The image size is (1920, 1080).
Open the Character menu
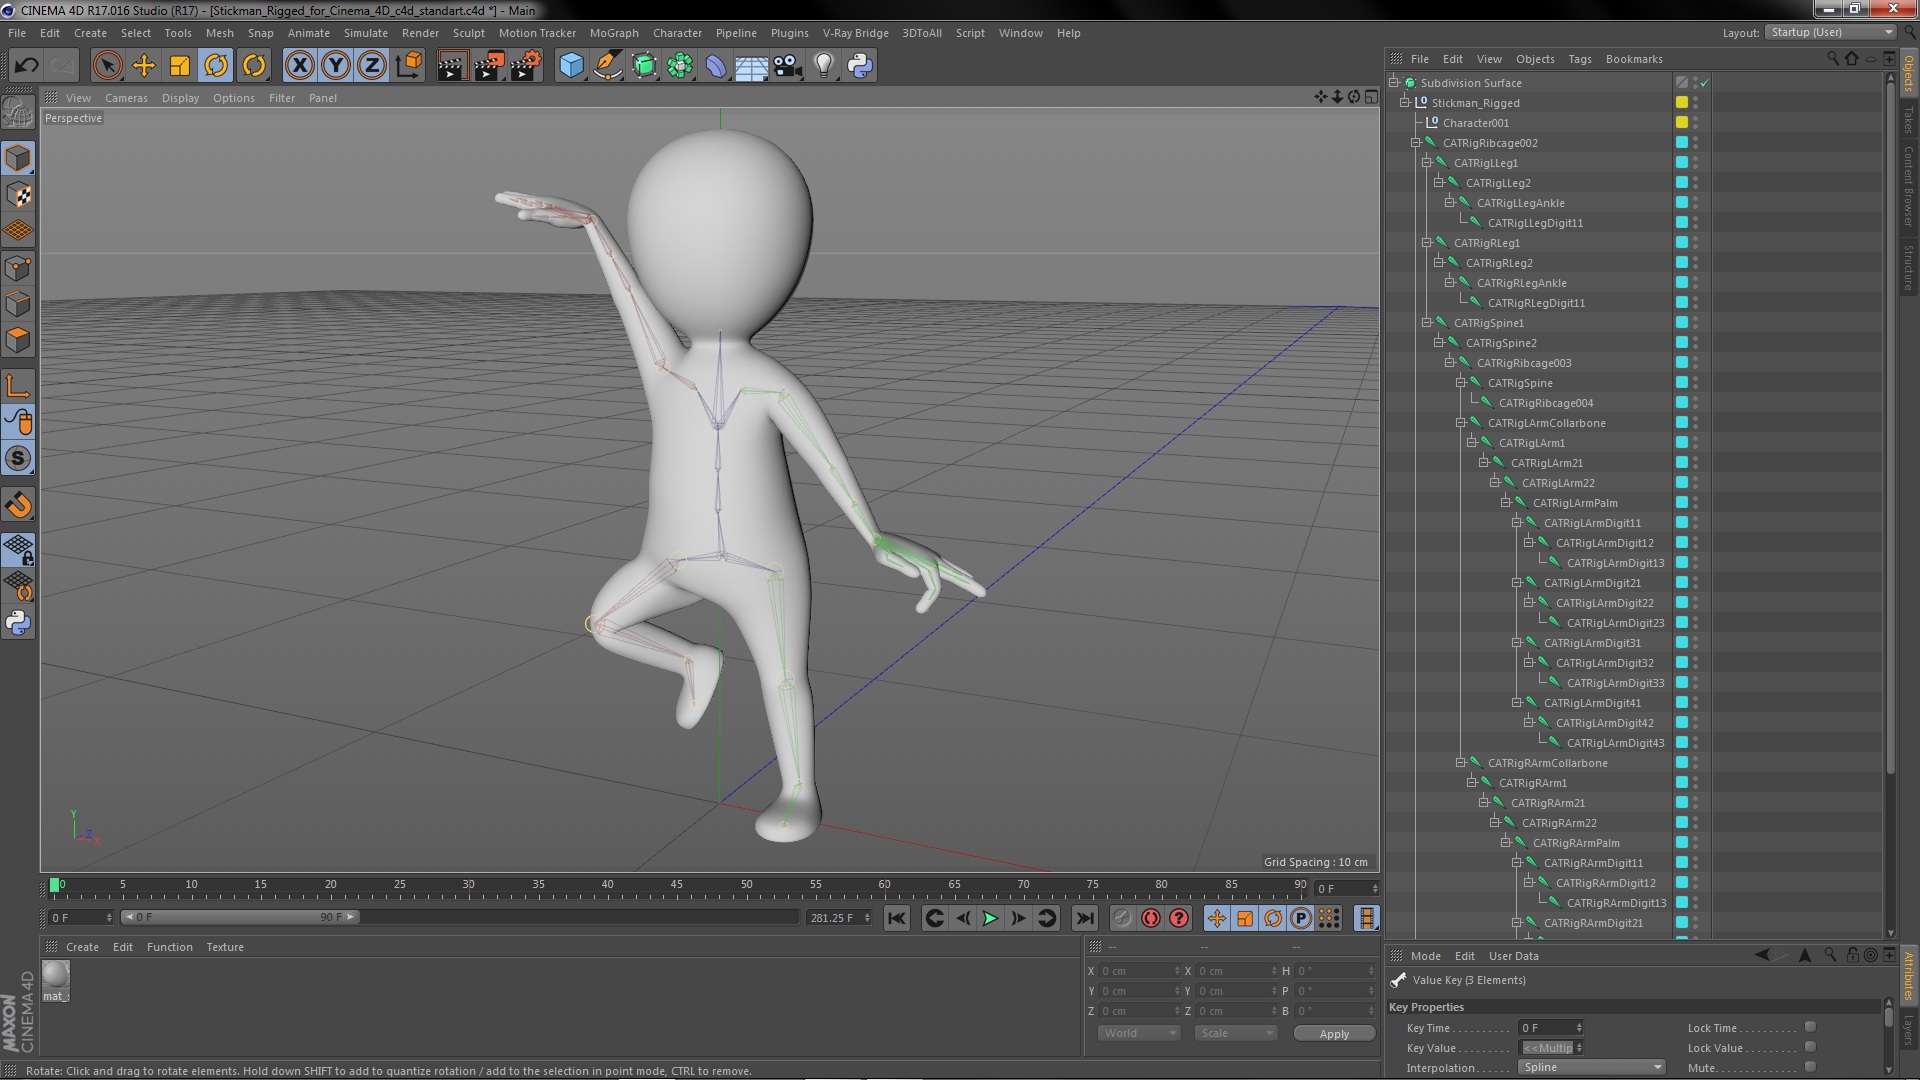(x=677, y=33)
